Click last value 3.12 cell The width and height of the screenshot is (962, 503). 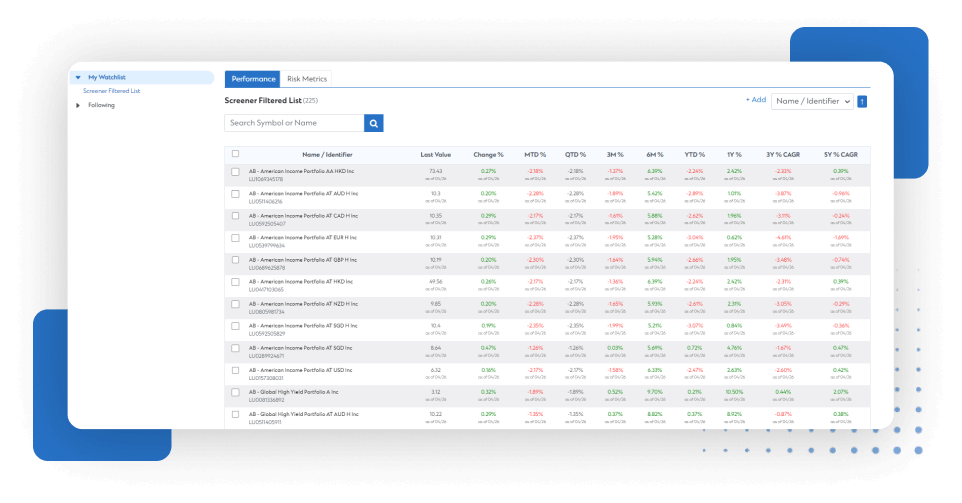(x=436, y=393)
